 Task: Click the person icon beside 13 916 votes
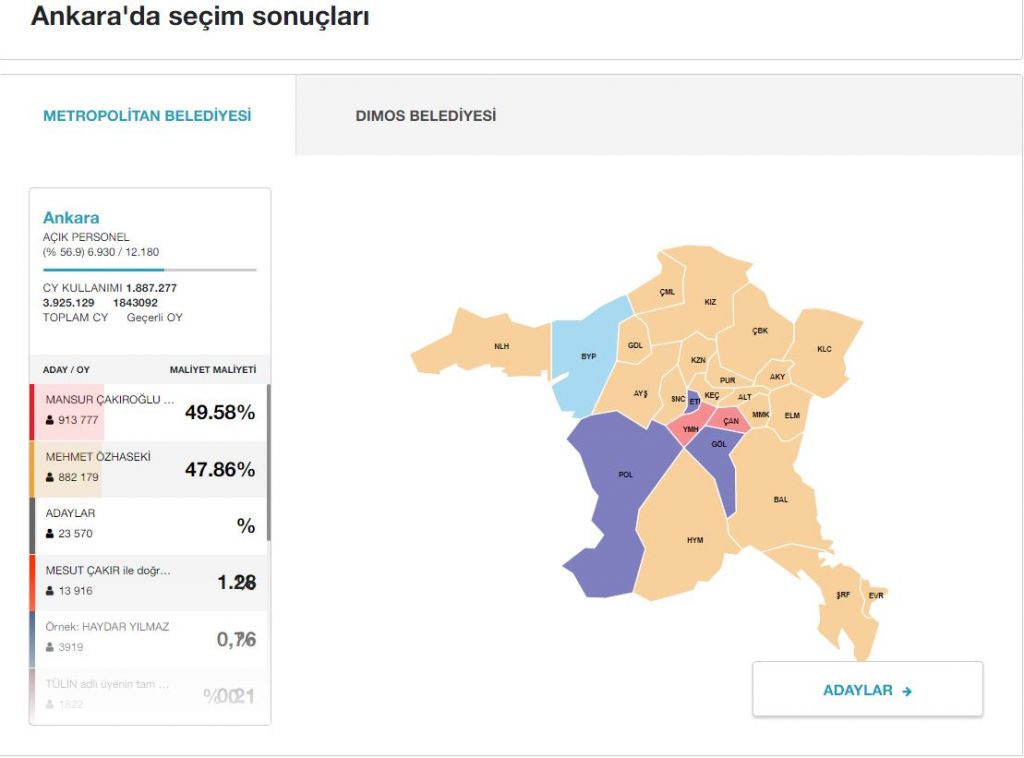(50, 591)
